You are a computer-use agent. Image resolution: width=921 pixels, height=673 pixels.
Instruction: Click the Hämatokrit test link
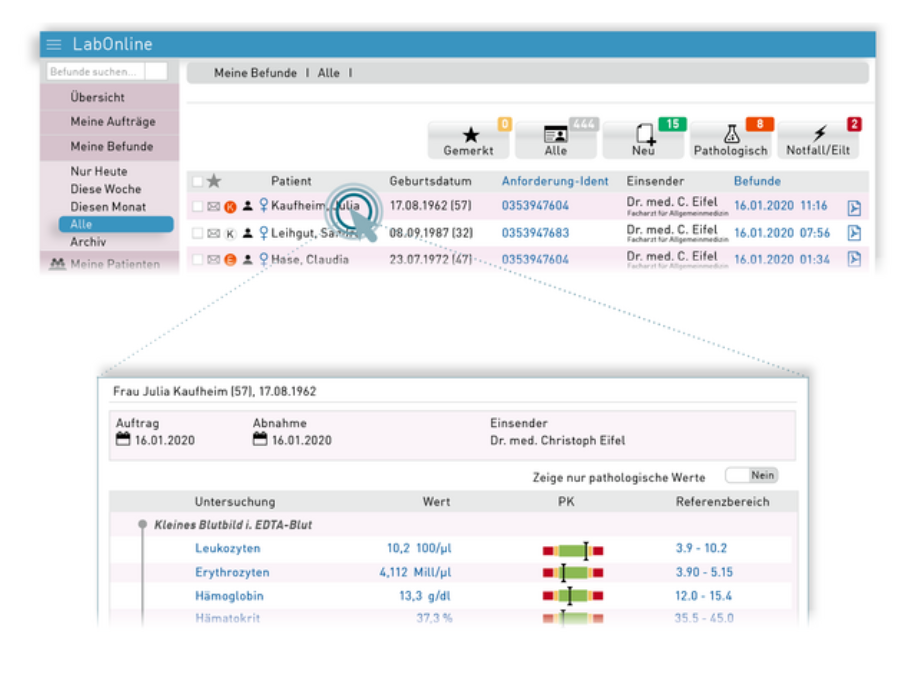(x=227, y=618)
